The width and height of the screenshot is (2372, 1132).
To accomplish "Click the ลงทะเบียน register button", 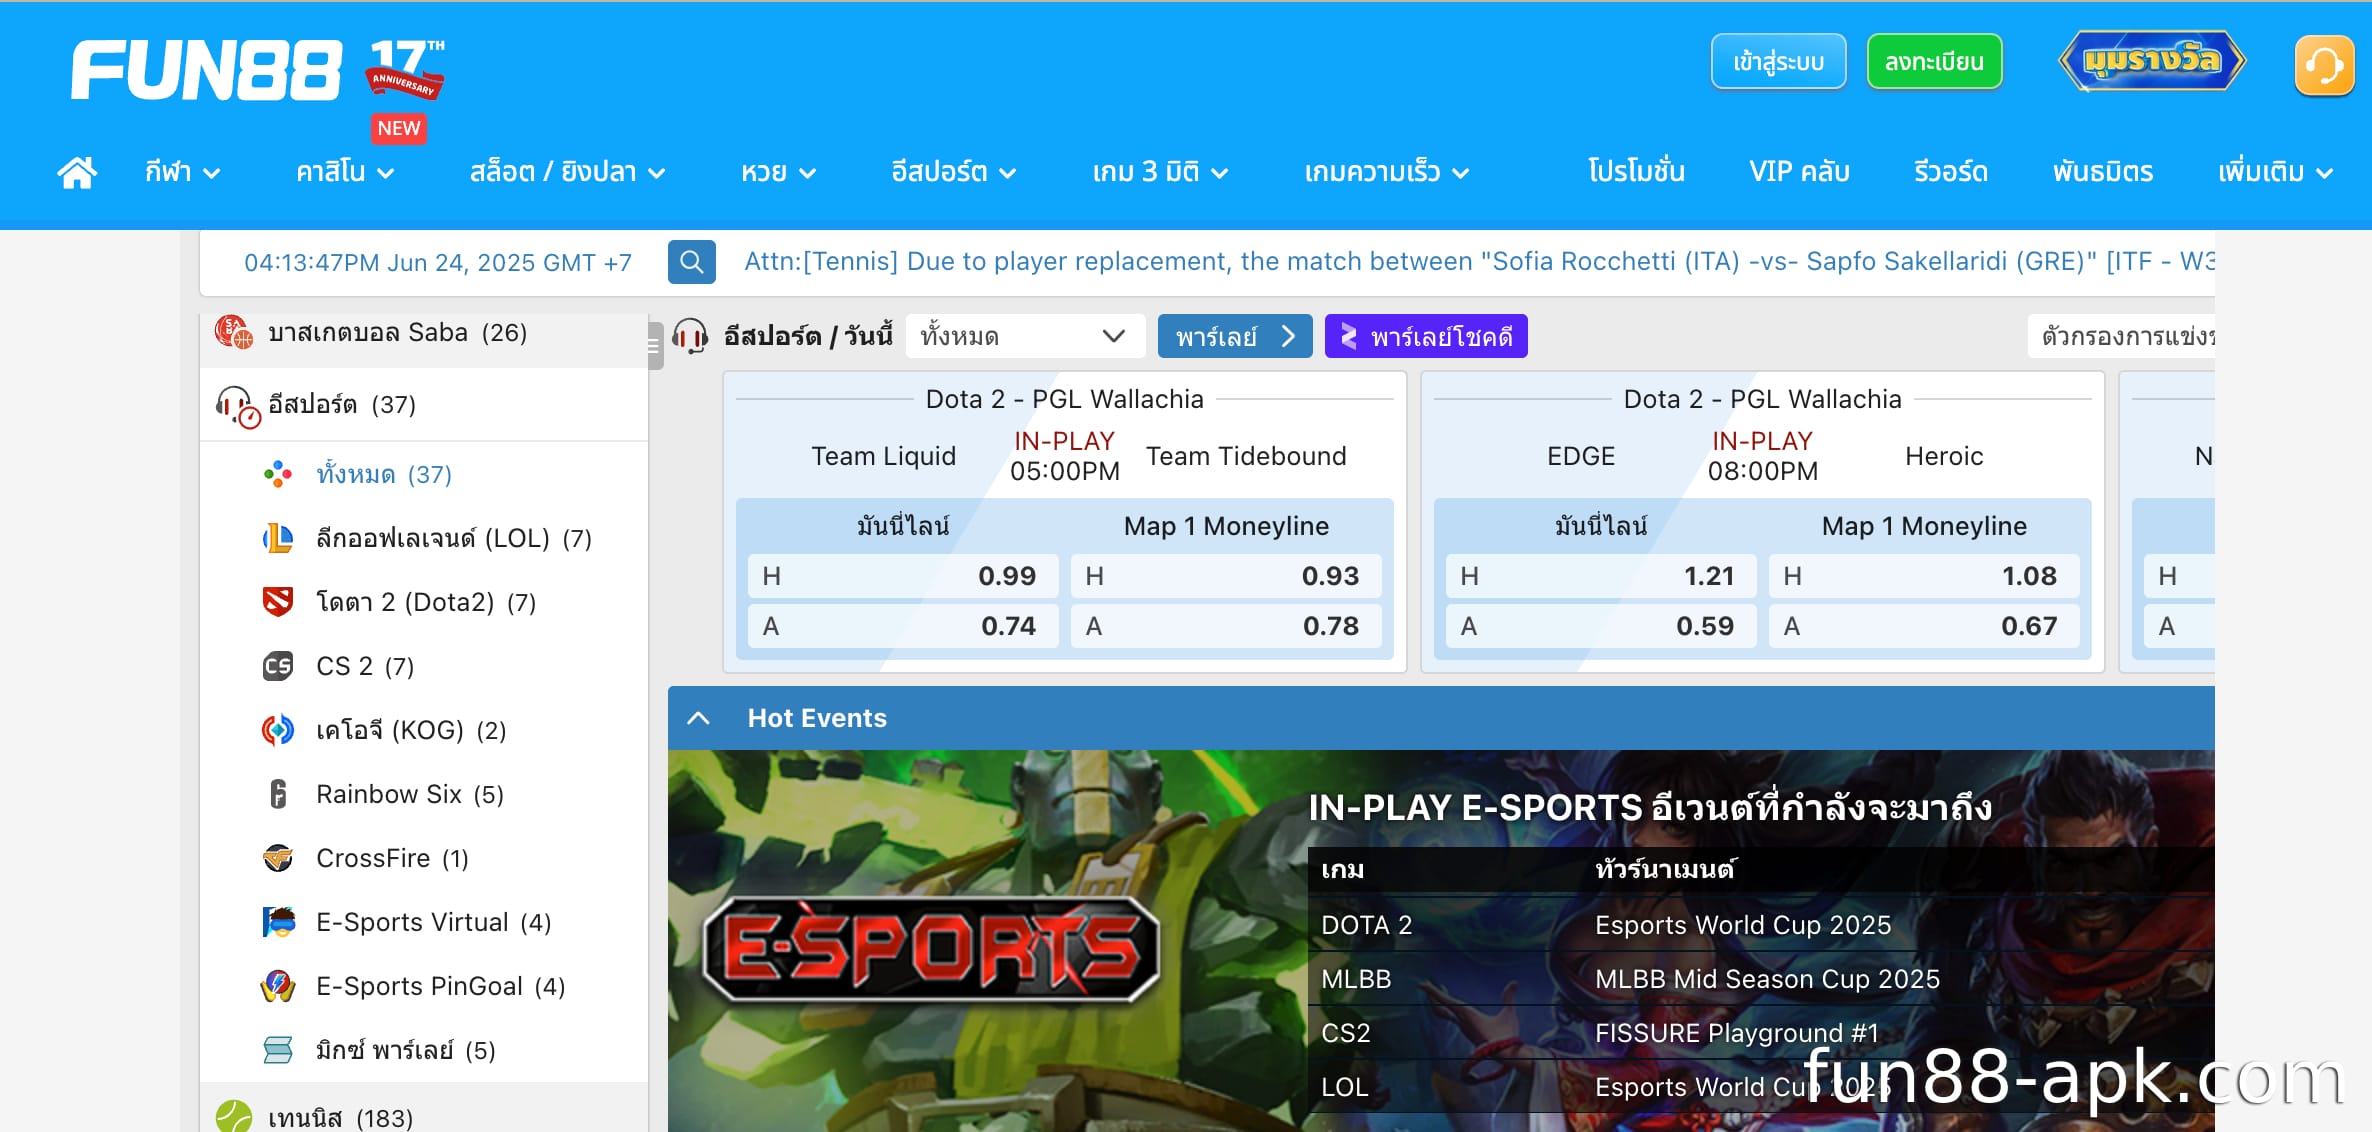I will [x=1934, y=62].
